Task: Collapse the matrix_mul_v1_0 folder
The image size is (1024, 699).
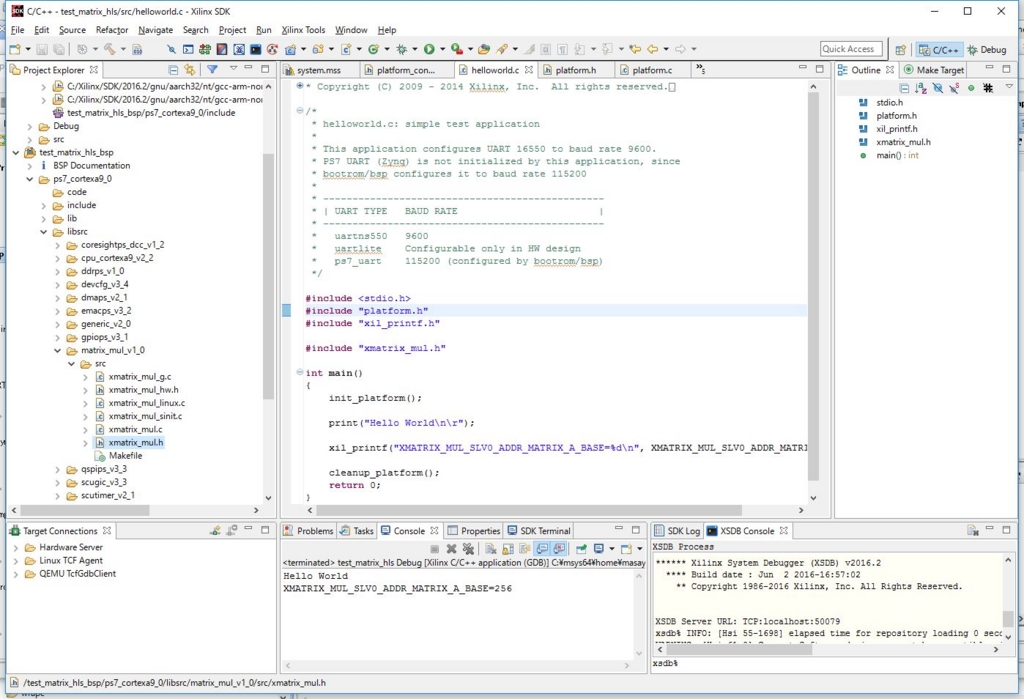Action: (57, 350)
